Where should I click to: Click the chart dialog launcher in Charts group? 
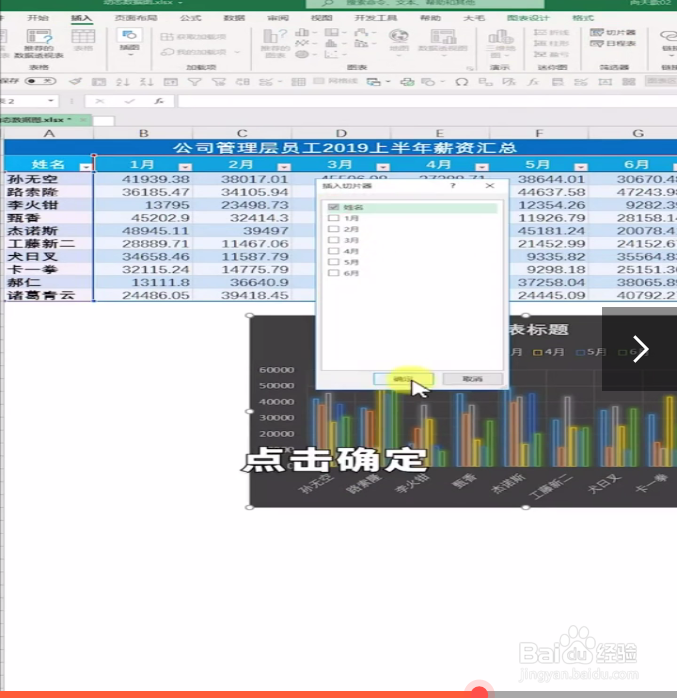click(469, 68)
